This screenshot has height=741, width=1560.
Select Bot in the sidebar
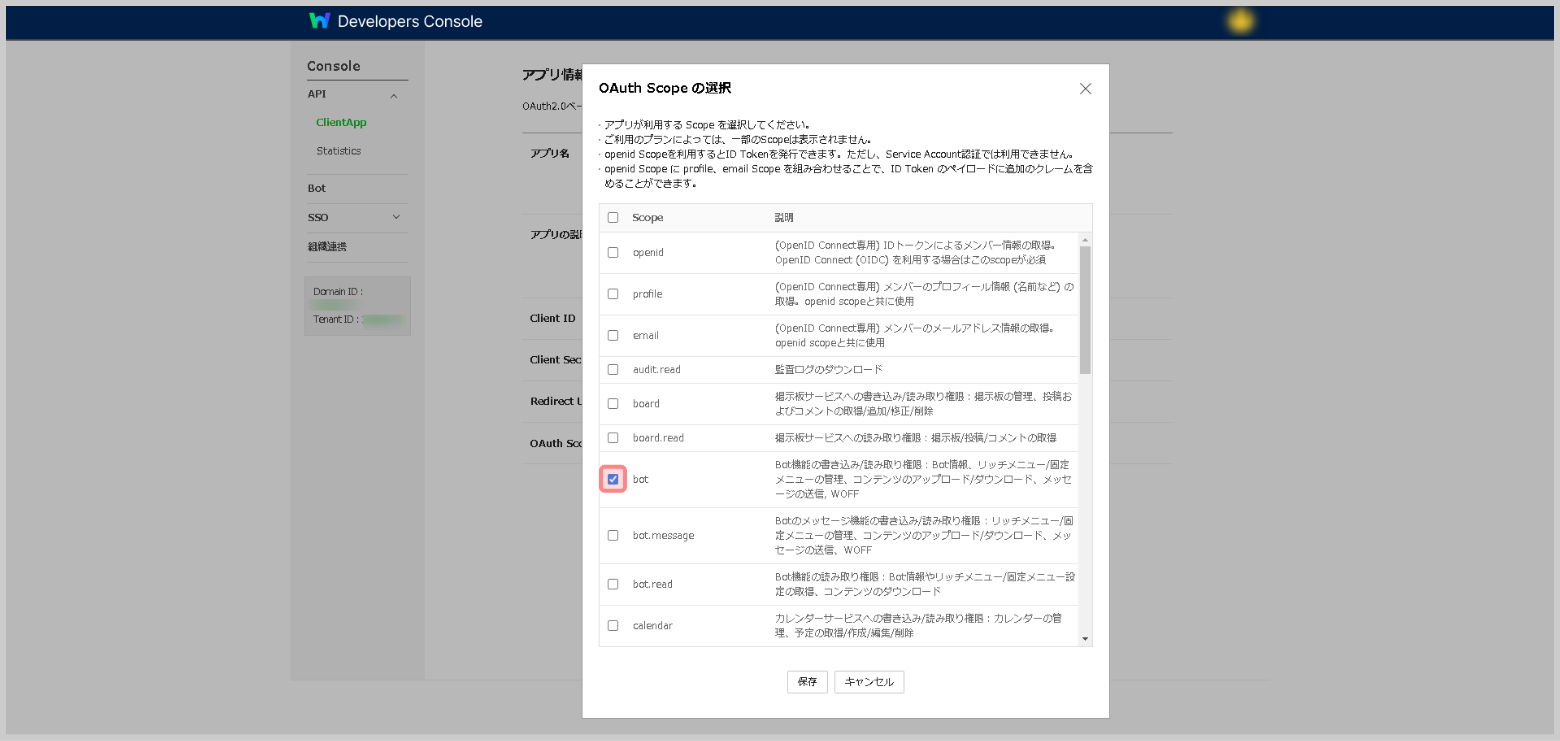tap(316, 188)
